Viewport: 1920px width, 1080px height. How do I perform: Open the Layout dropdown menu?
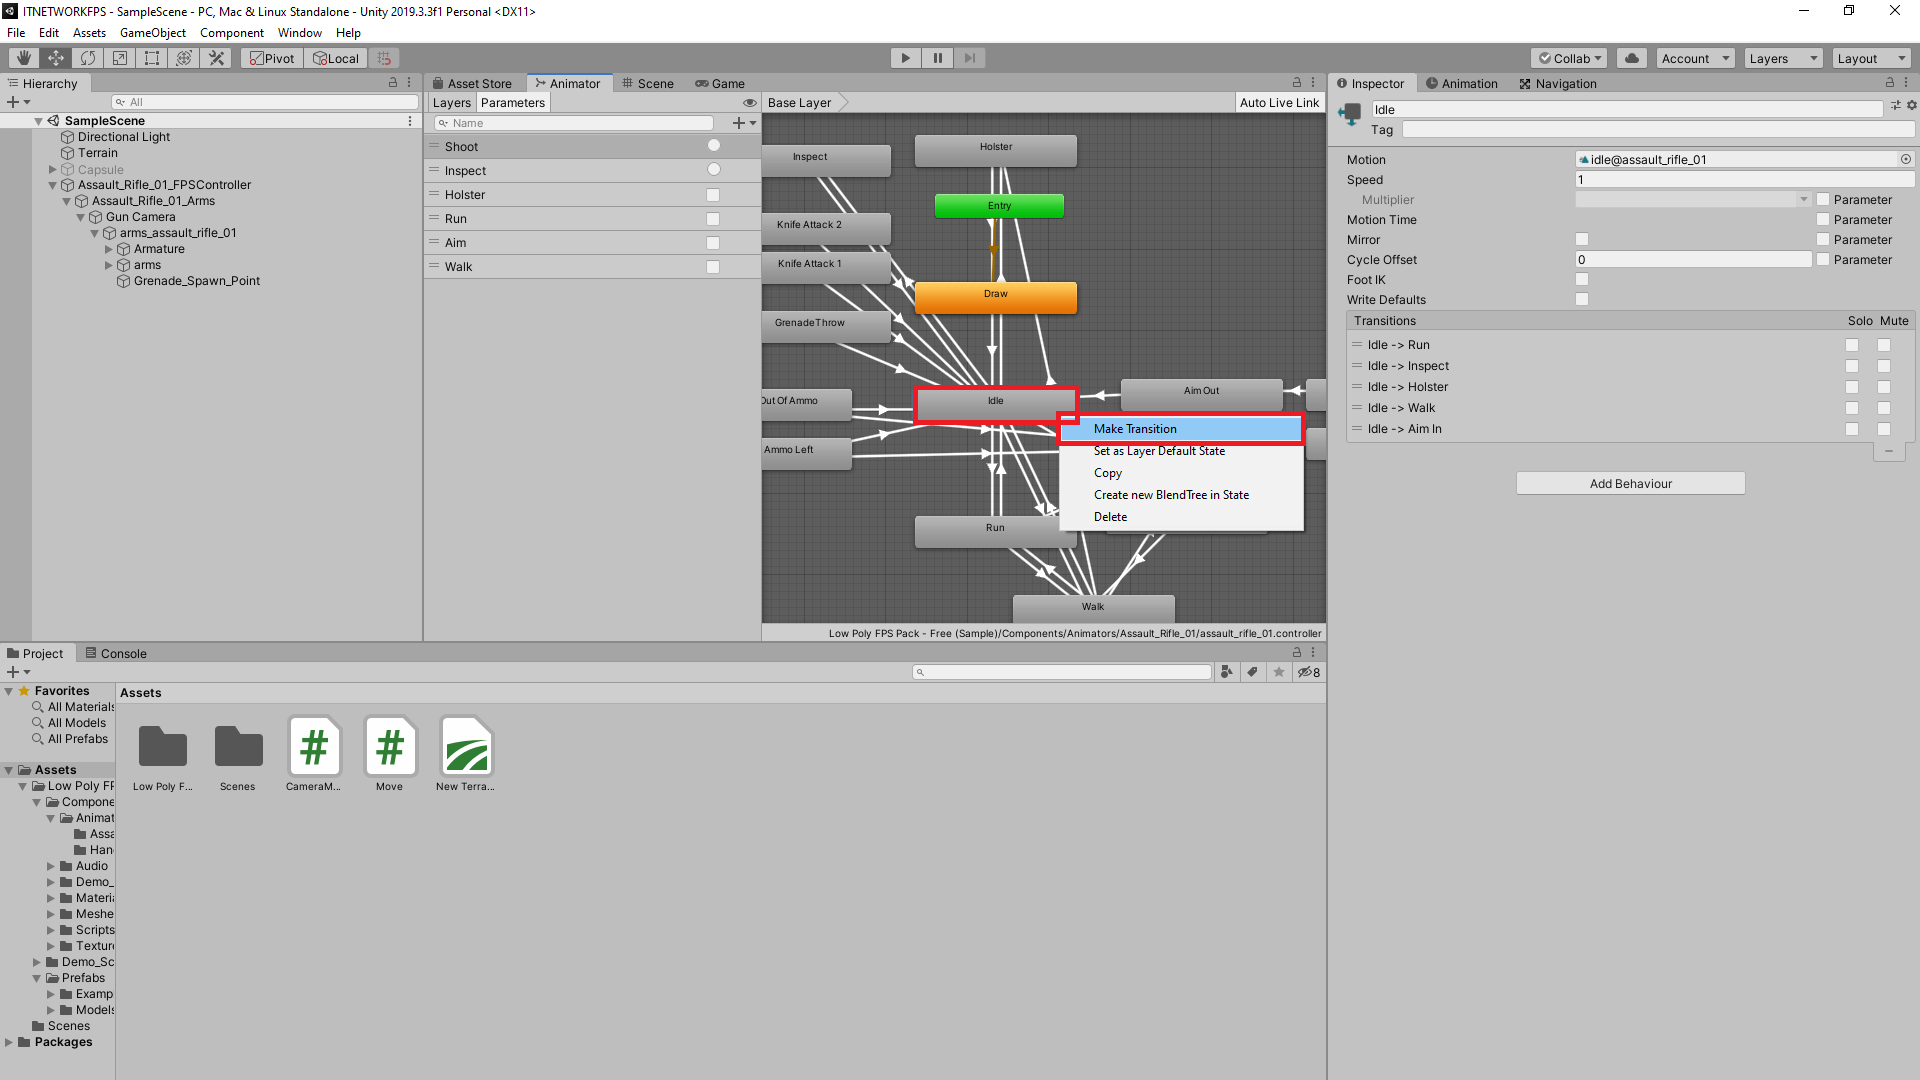(x=1869, y=57)
